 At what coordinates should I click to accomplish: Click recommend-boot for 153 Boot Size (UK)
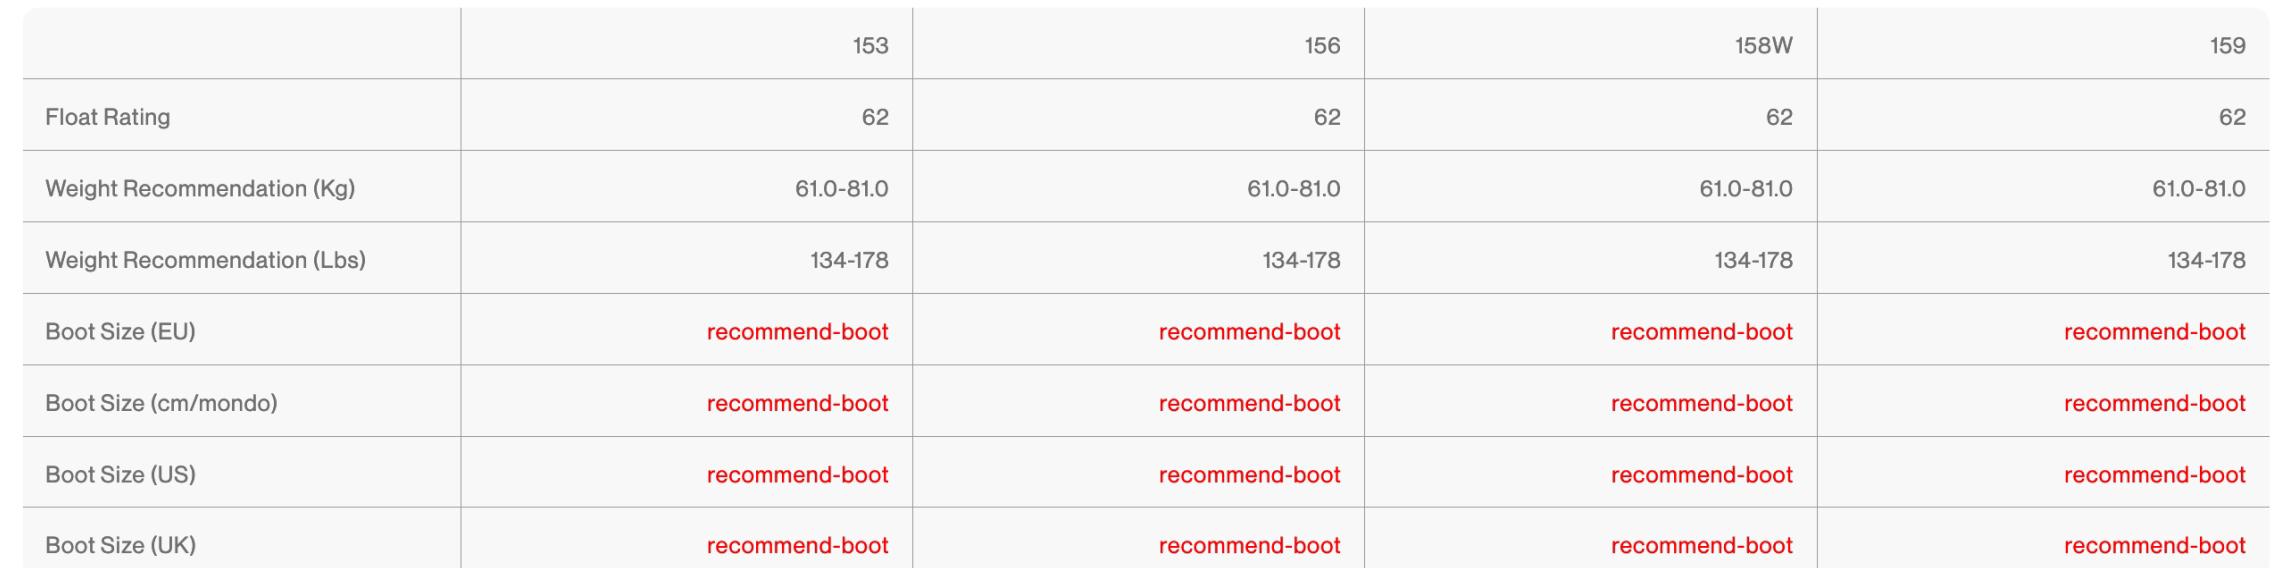pyautogui.click(x=797, y=546)
